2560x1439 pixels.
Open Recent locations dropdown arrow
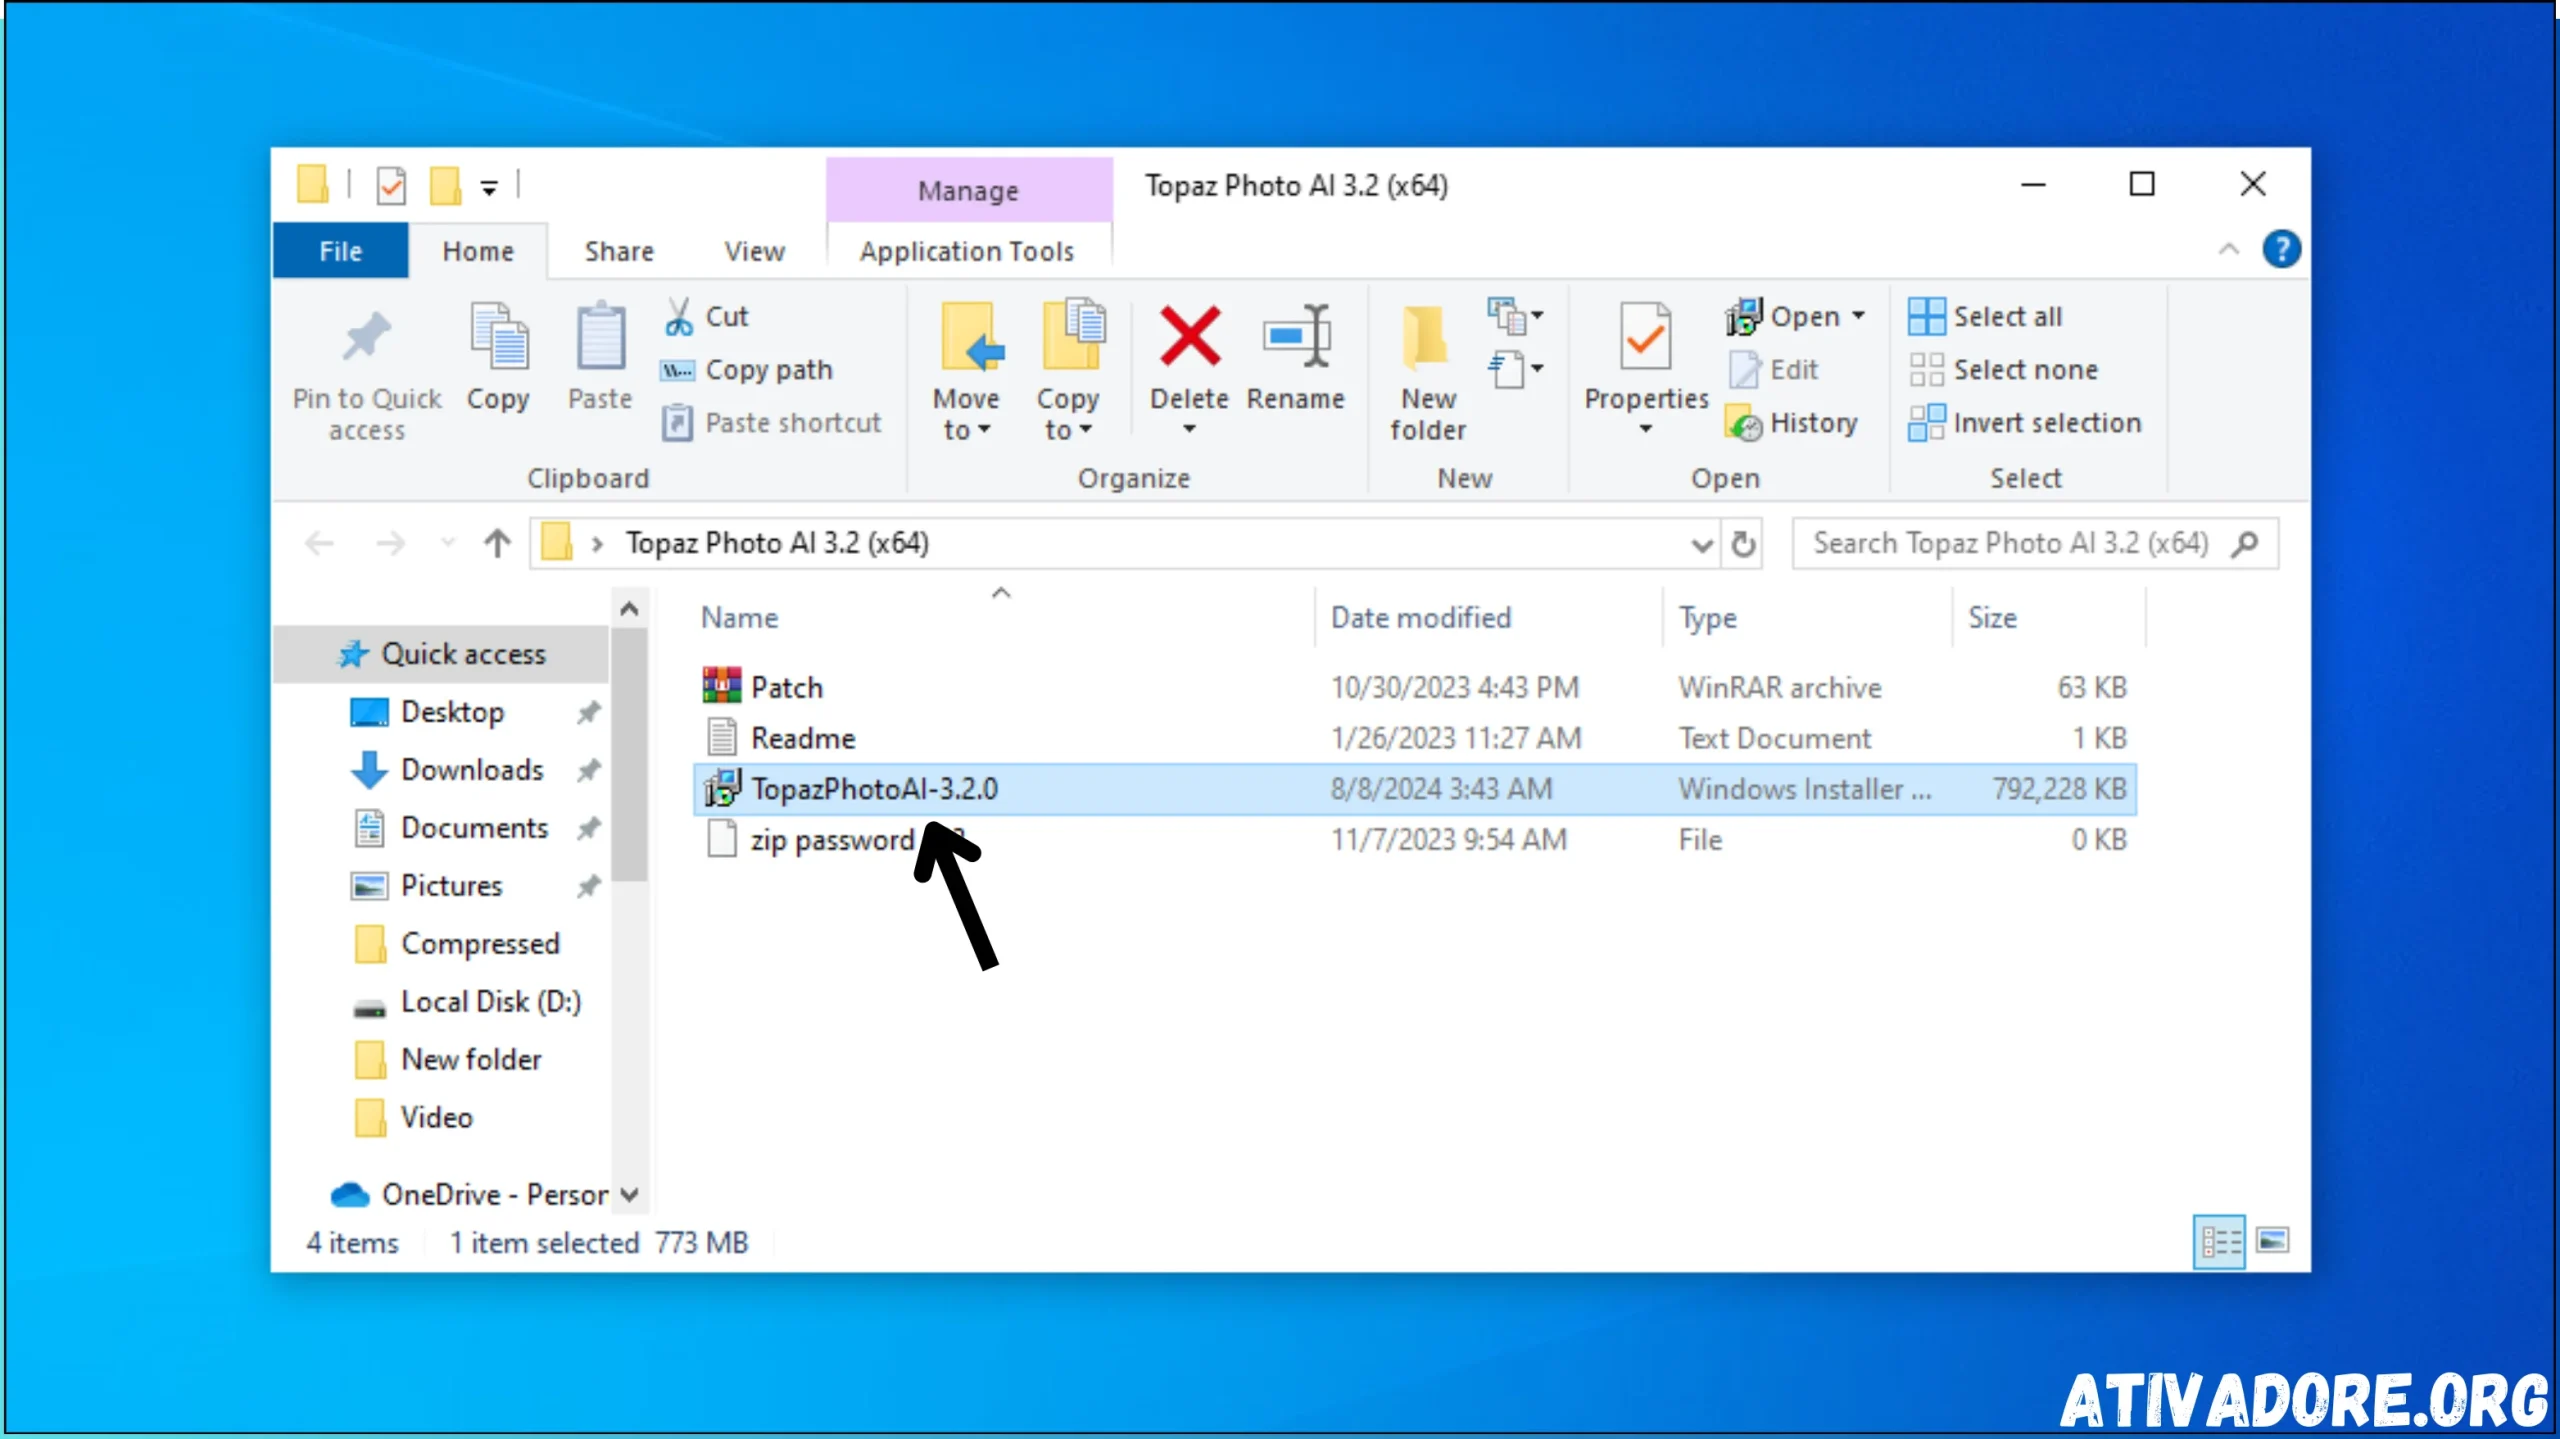[448, 543]
